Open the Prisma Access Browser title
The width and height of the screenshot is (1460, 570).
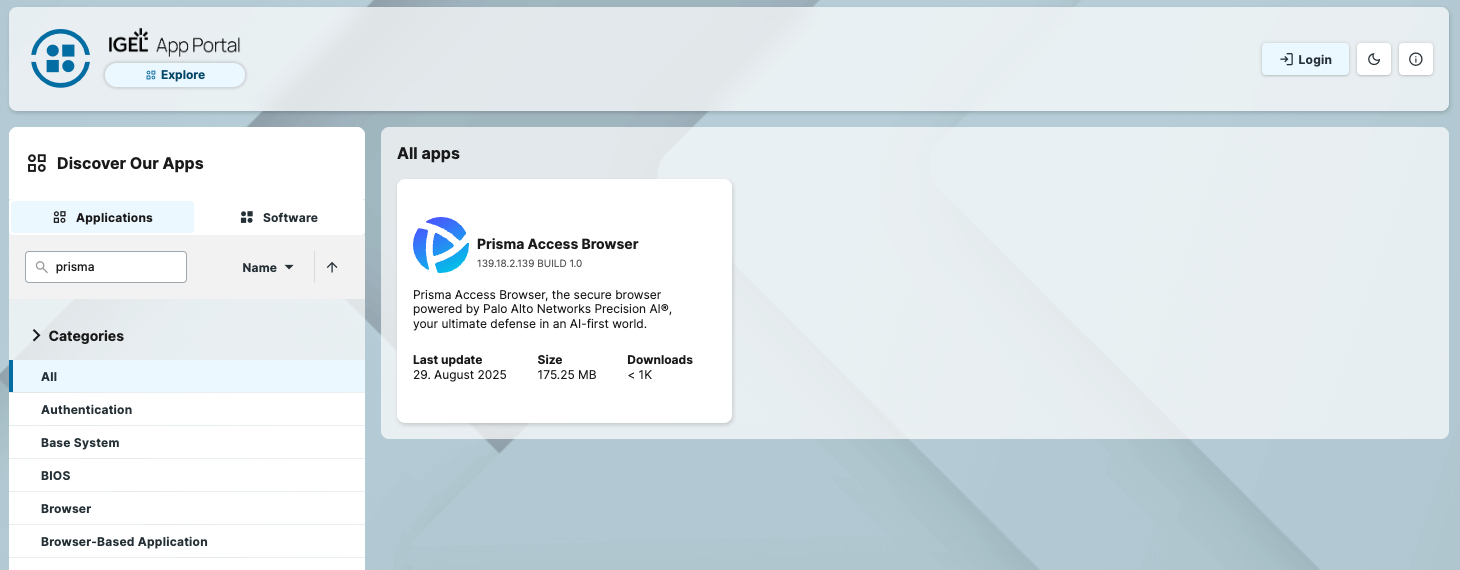click(557, 244)
